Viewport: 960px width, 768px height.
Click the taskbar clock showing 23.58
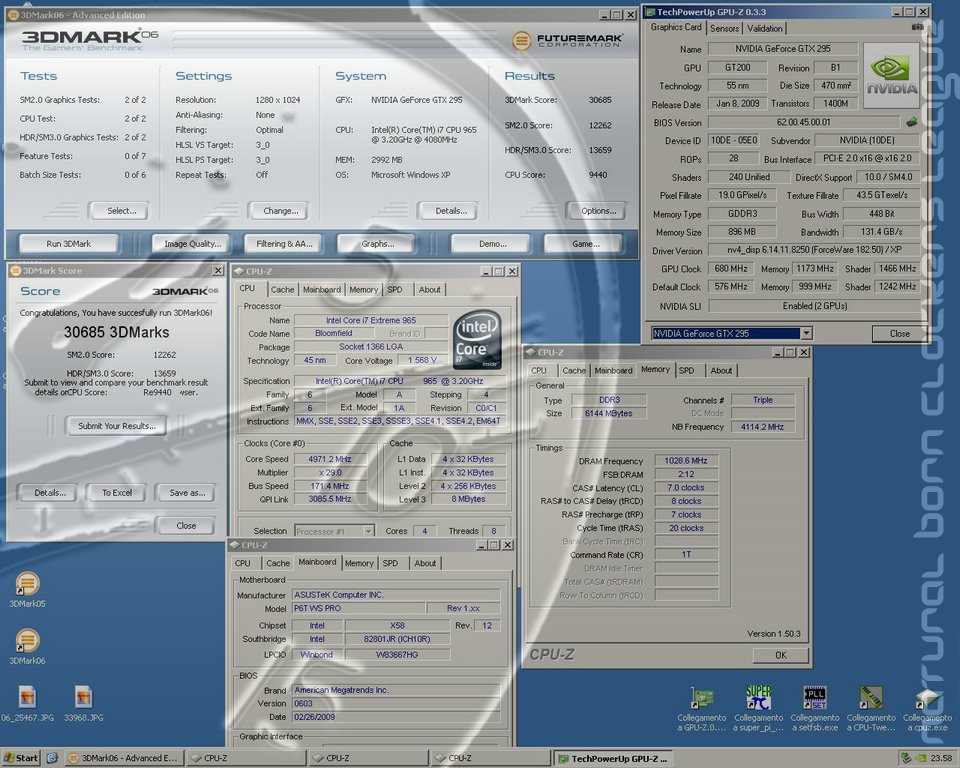click(941, 758)
